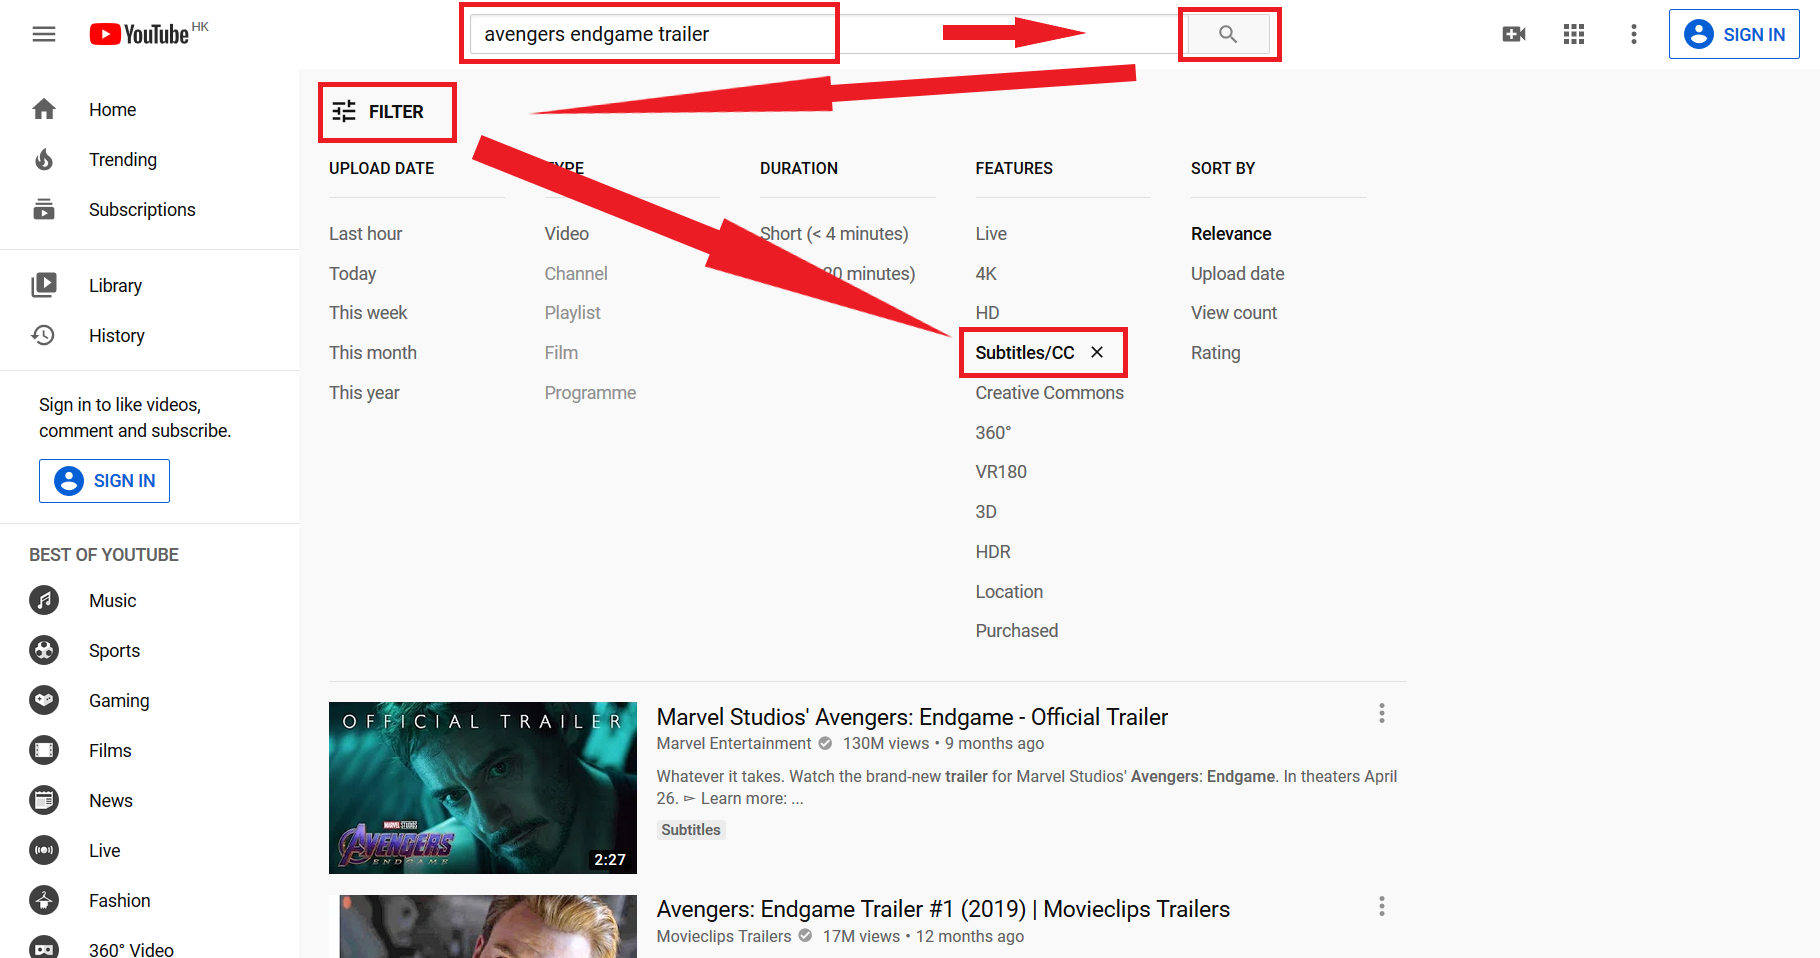
Task: Click the YouTube logo
Action: click(139, 34)
